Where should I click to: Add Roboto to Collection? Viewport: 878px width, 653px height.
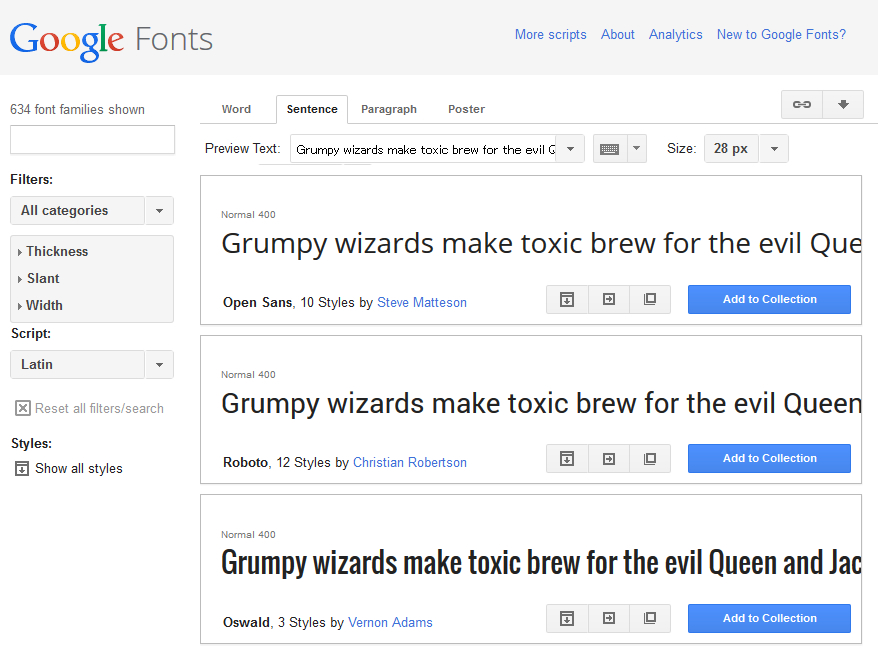pyautogui.click(x=769, y=458)
